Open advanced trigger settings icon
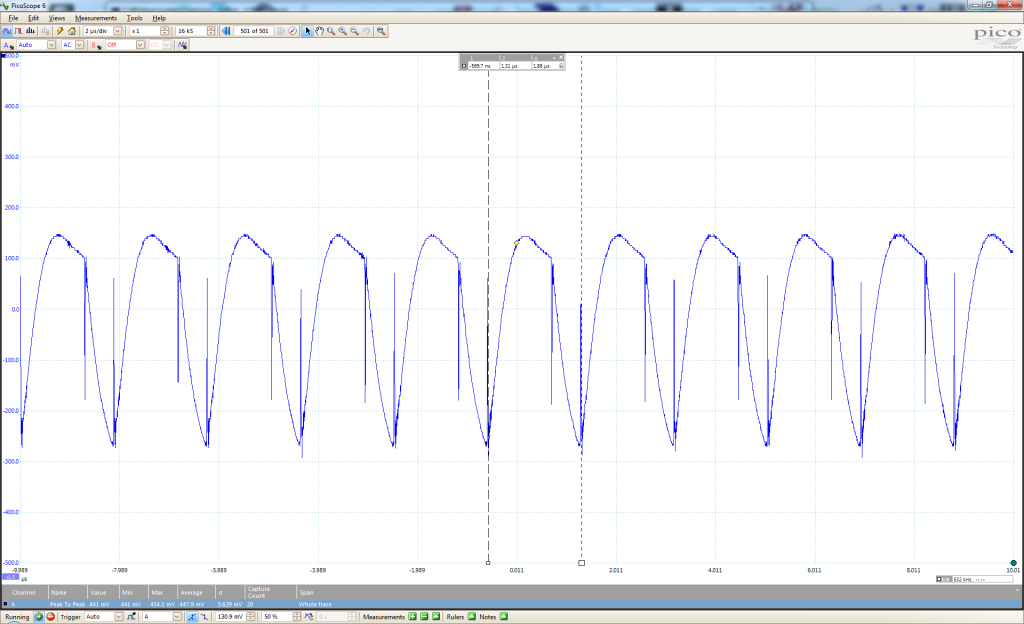1024x624 pixels. [x=132, y=617]
